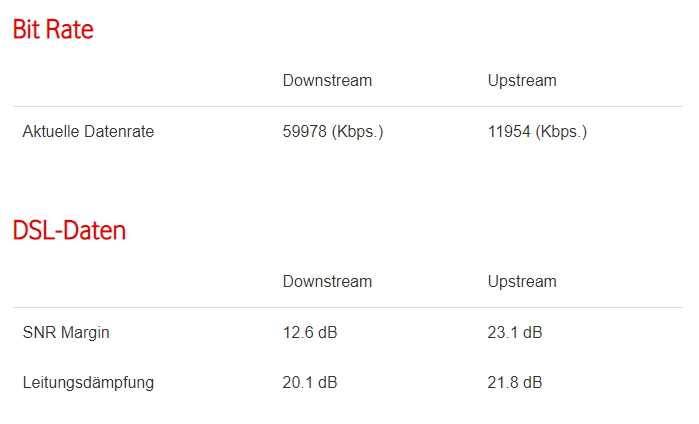Click divider line below Bit Rate headers
Image resolution: width=699 pixels, height=424 pixels.
(347, 106)
